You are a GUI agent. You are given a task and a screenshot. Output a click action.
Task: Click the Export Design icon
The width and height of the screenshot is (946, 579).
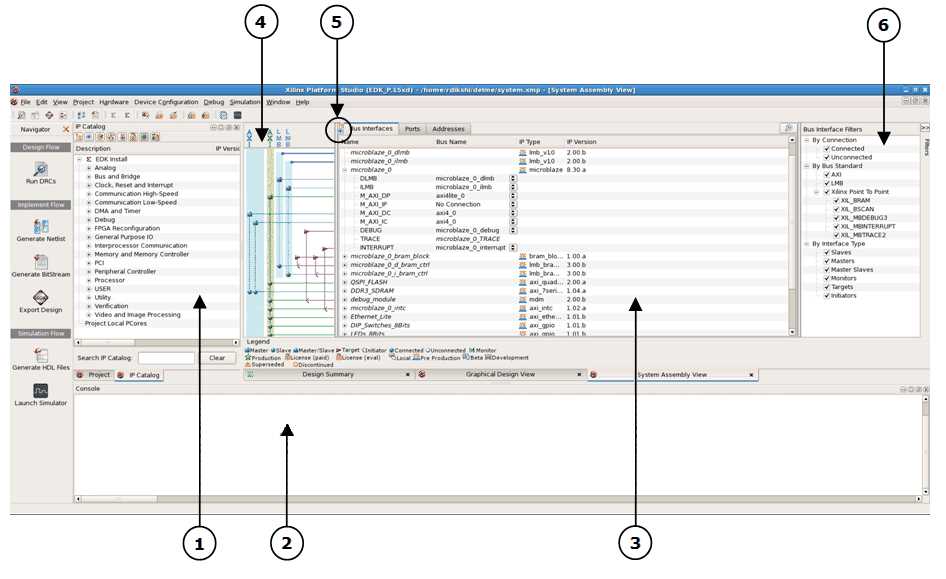coord(40,297)
